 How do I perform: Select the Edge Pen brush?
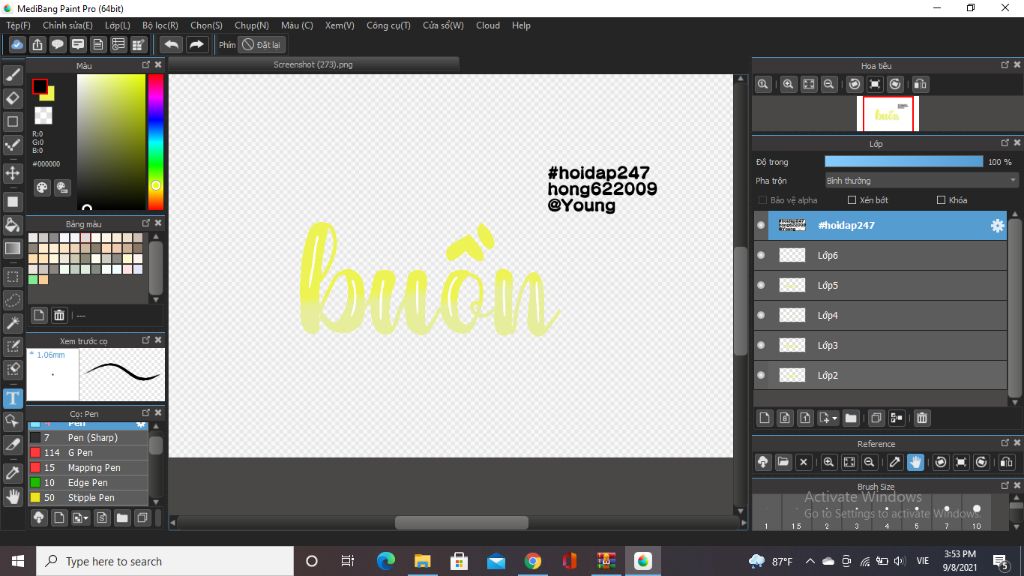(x=88, y=483)
